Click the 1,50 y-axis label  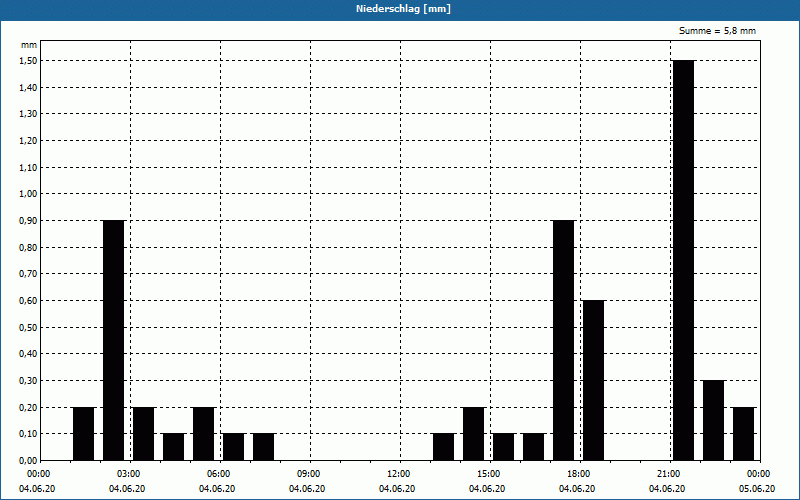click(x=28, y=61)
